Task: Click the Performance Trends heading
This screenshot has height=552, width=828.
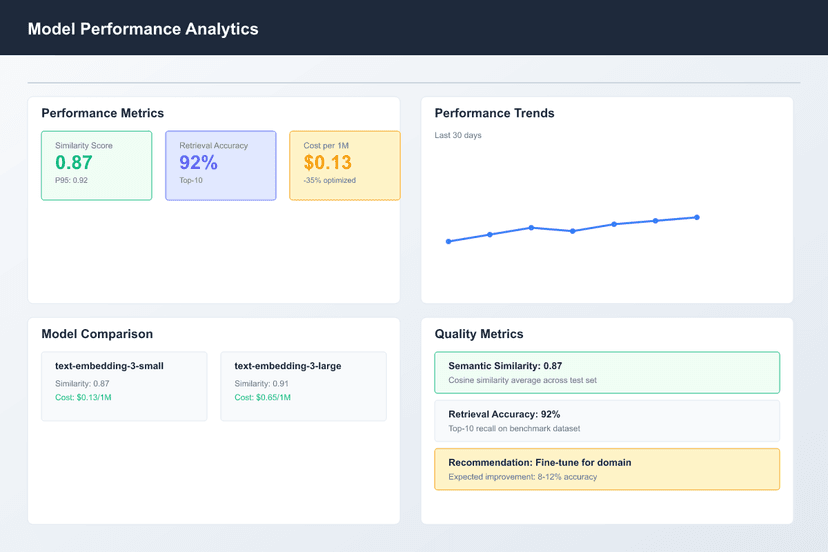Action: 494,113
